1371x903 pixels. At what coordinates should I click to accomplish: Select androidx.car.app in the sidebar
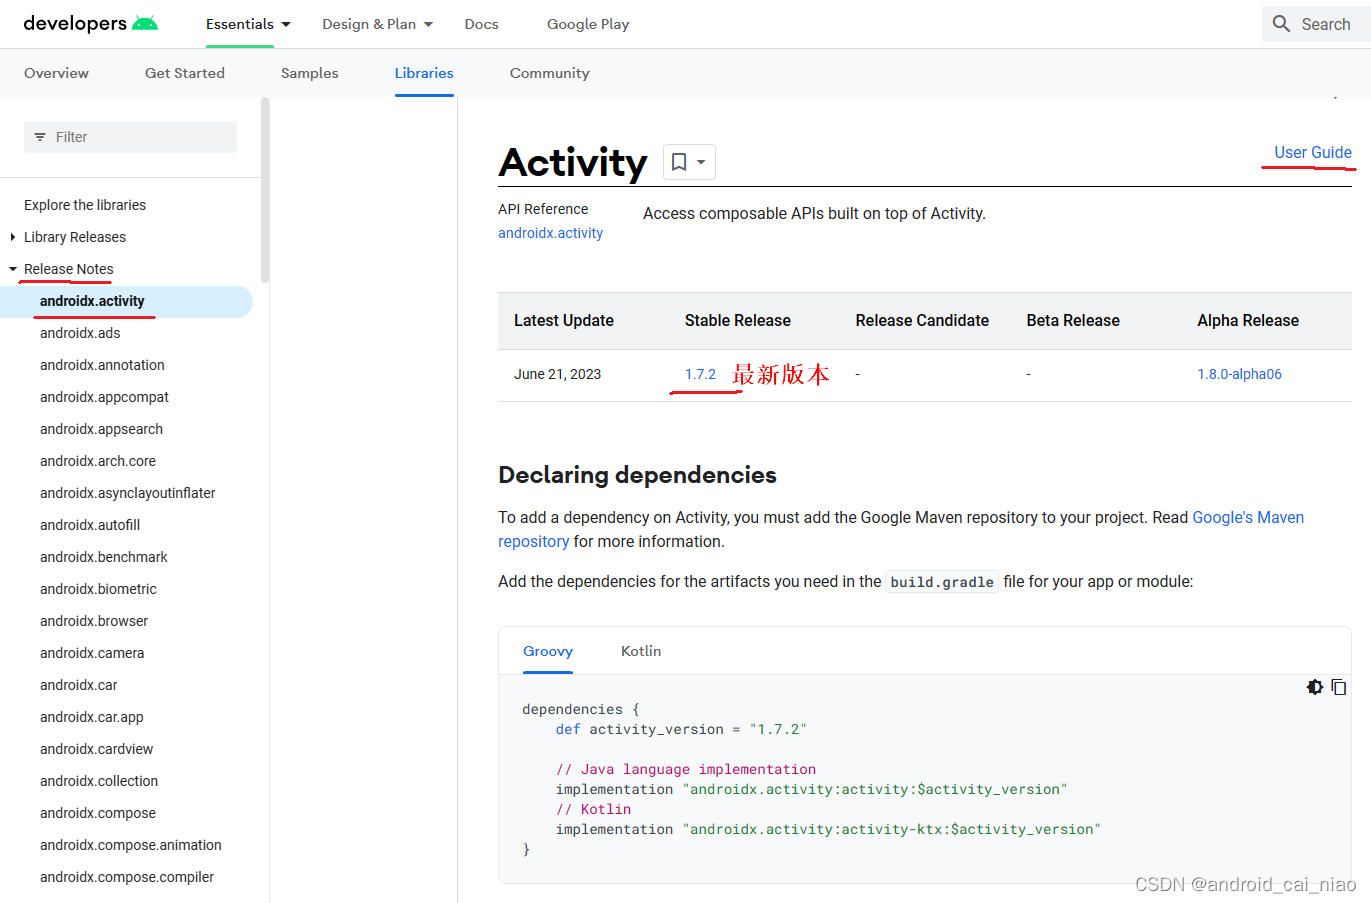92,717
